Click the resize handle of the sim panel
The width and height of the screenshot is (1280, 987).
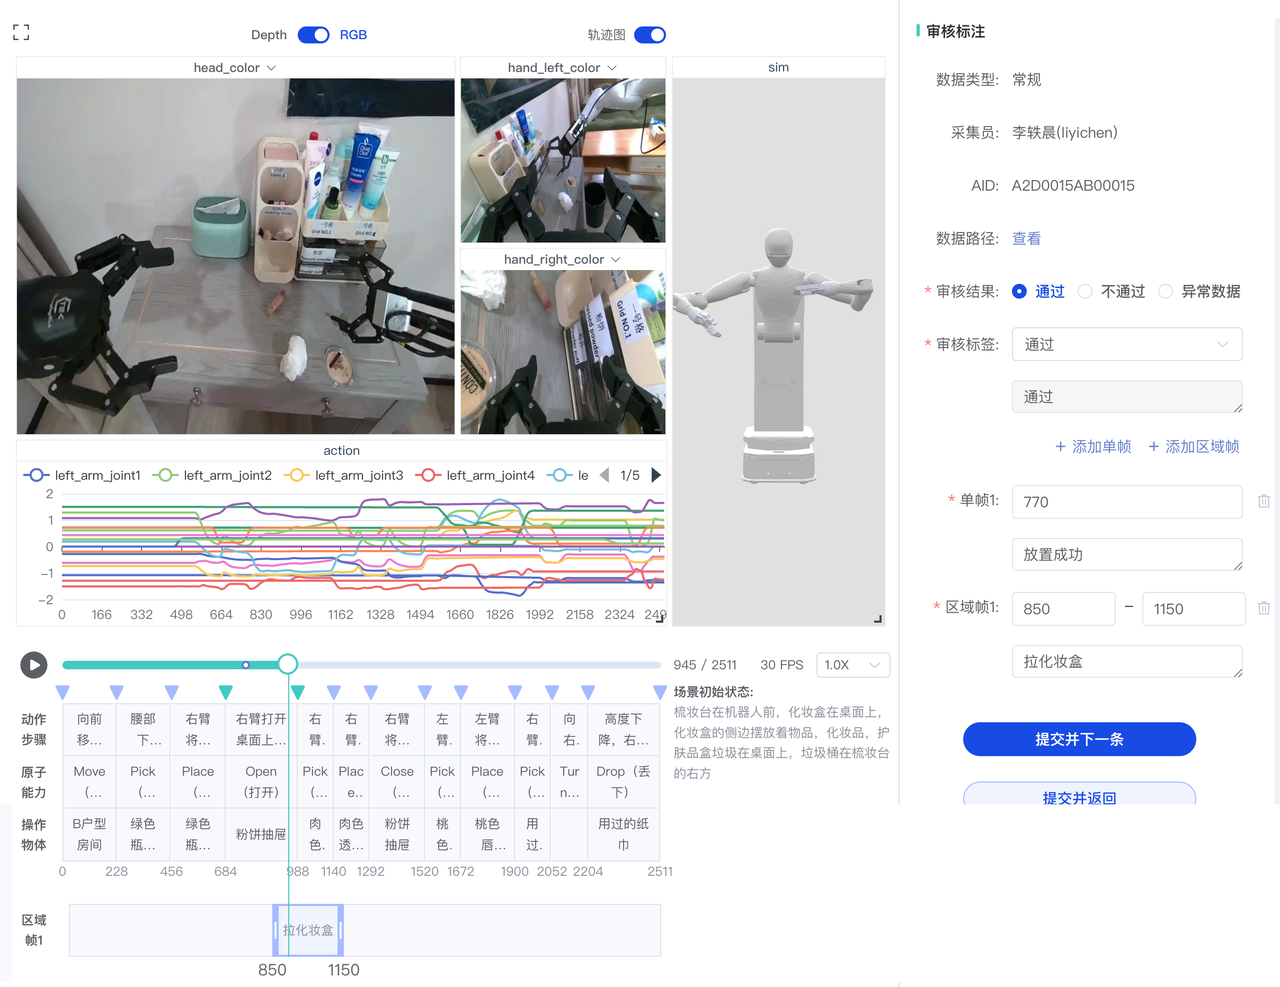point(878,618)
